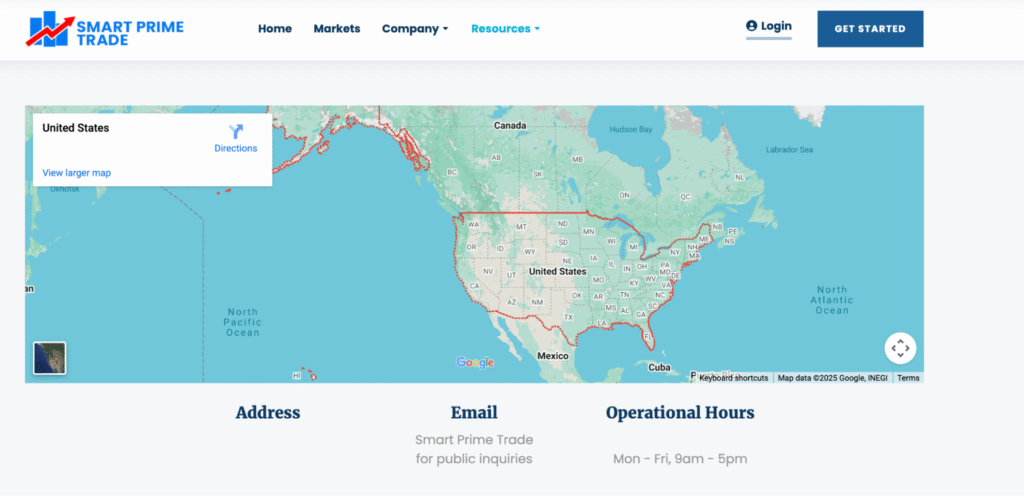The image size is (1024, 496).
Task: Expand the Resources dropdown menu
Action: pyautogui.click(x=505, y=29)
